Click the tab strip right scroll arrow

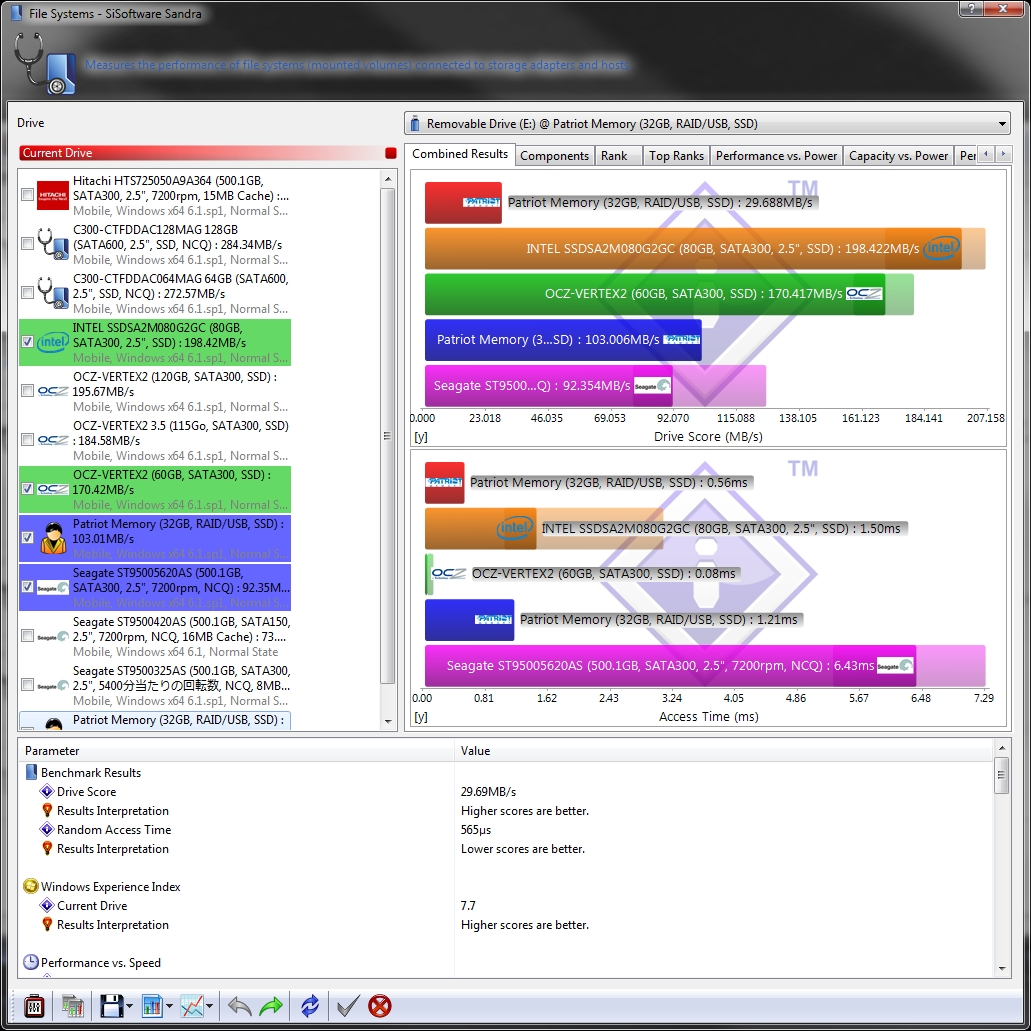tap(1003, 155)
